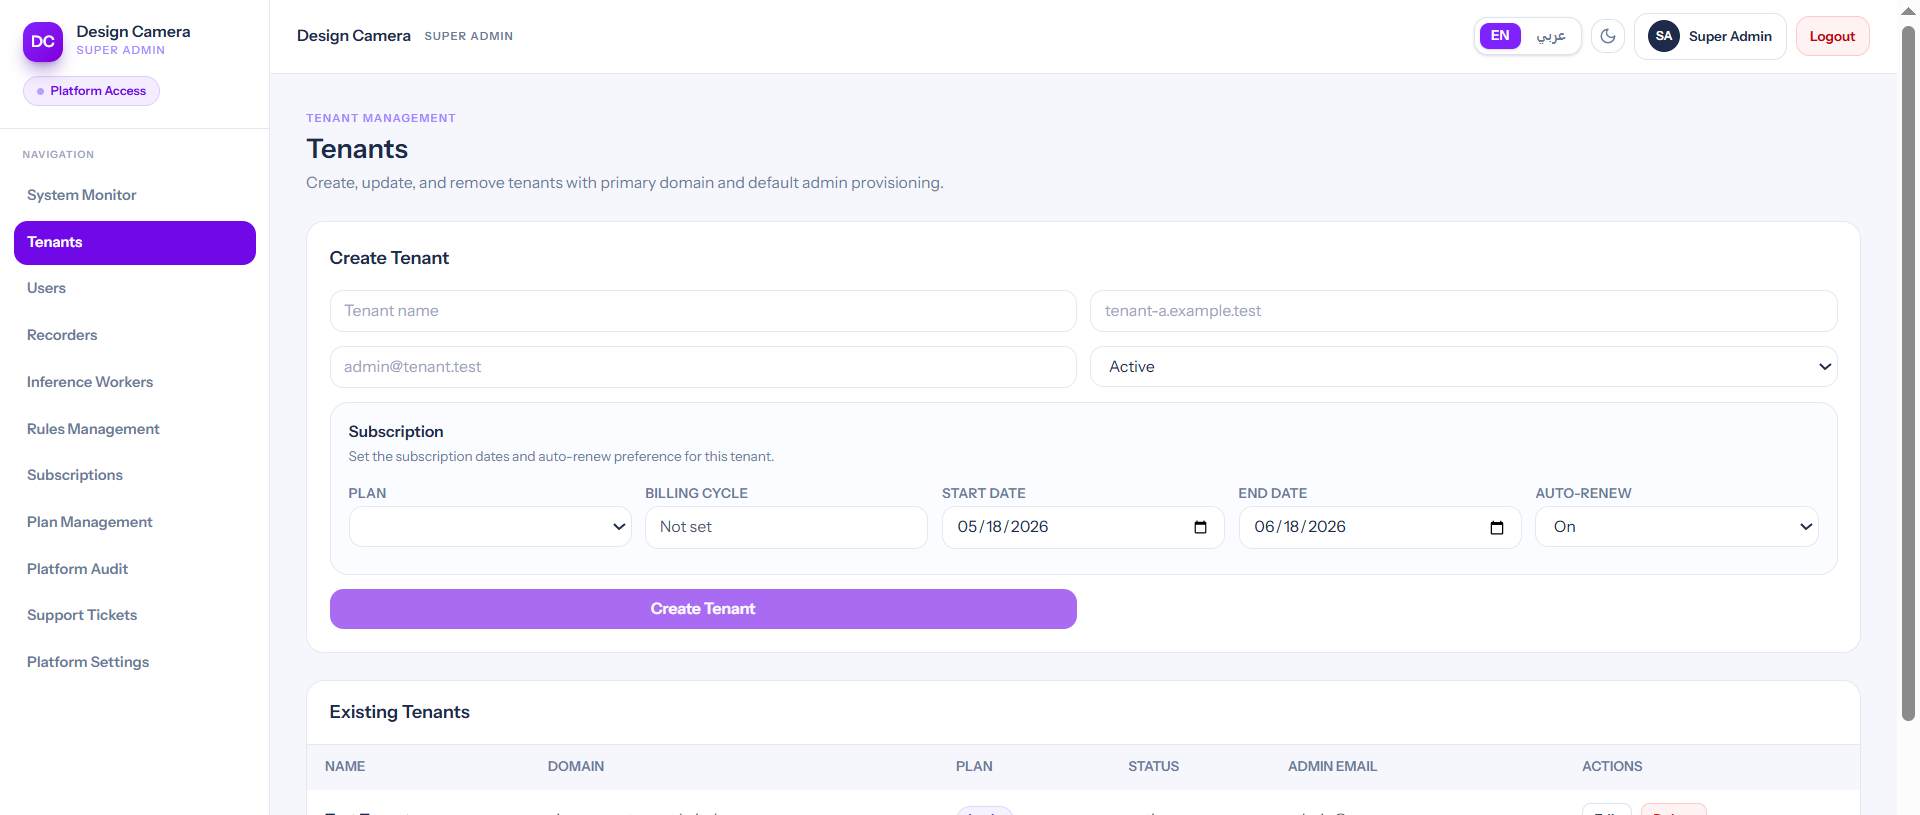Screen dimensions: 1920x815
Task: Go to Users page
Action: (x=135, y=288)
